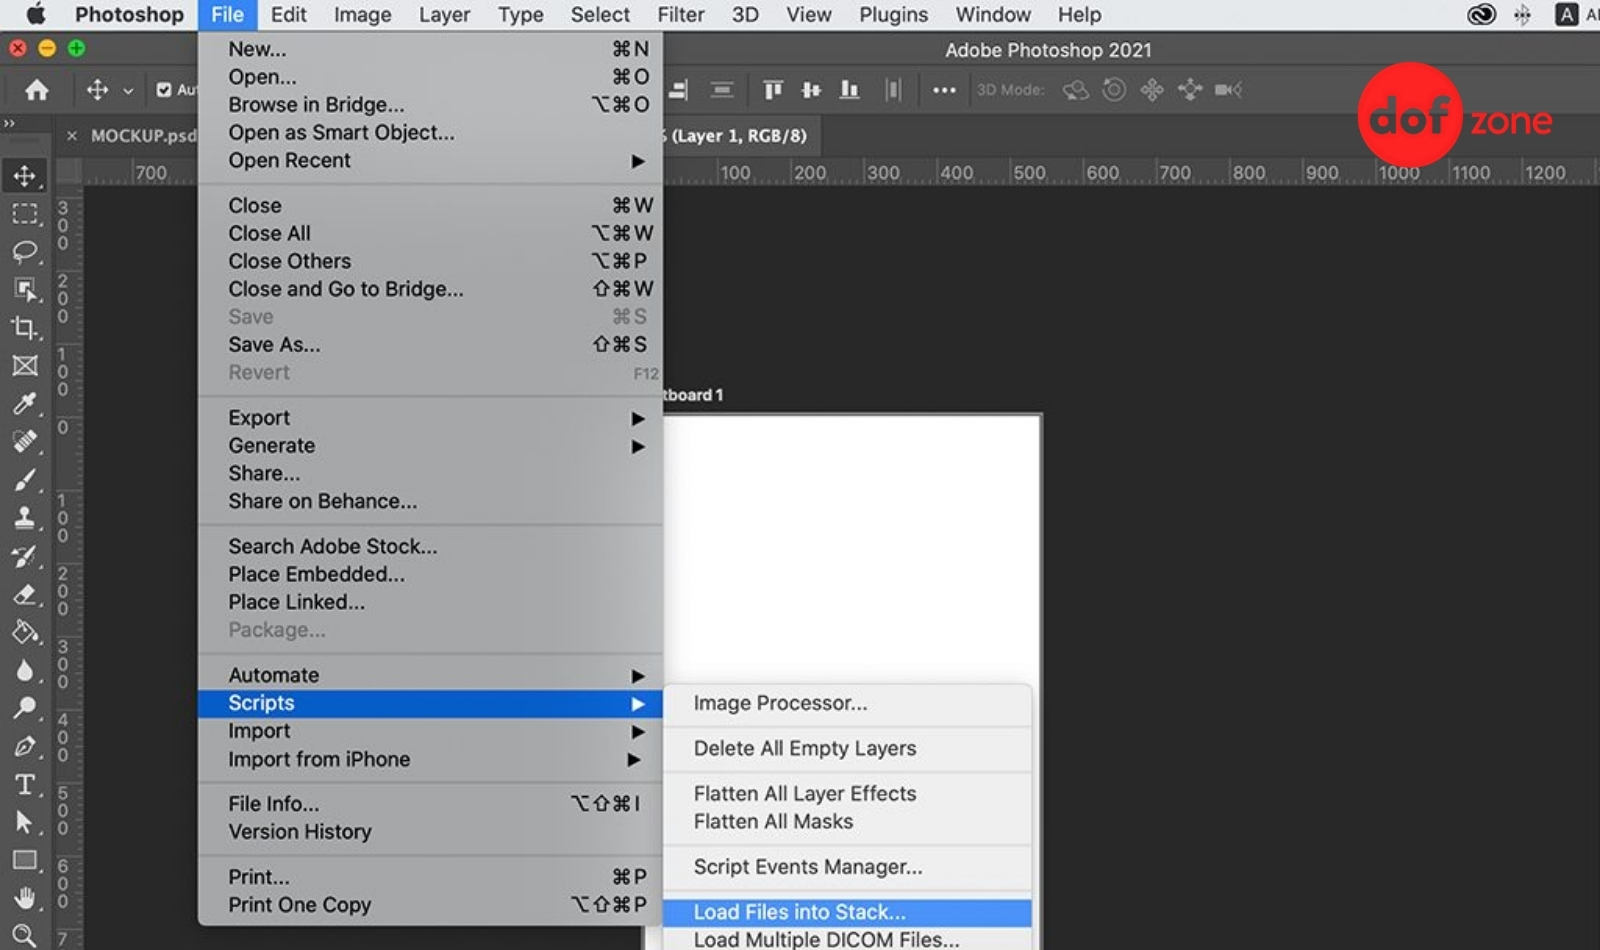Select the Rectangle shape tool

(x=25, y=860)
